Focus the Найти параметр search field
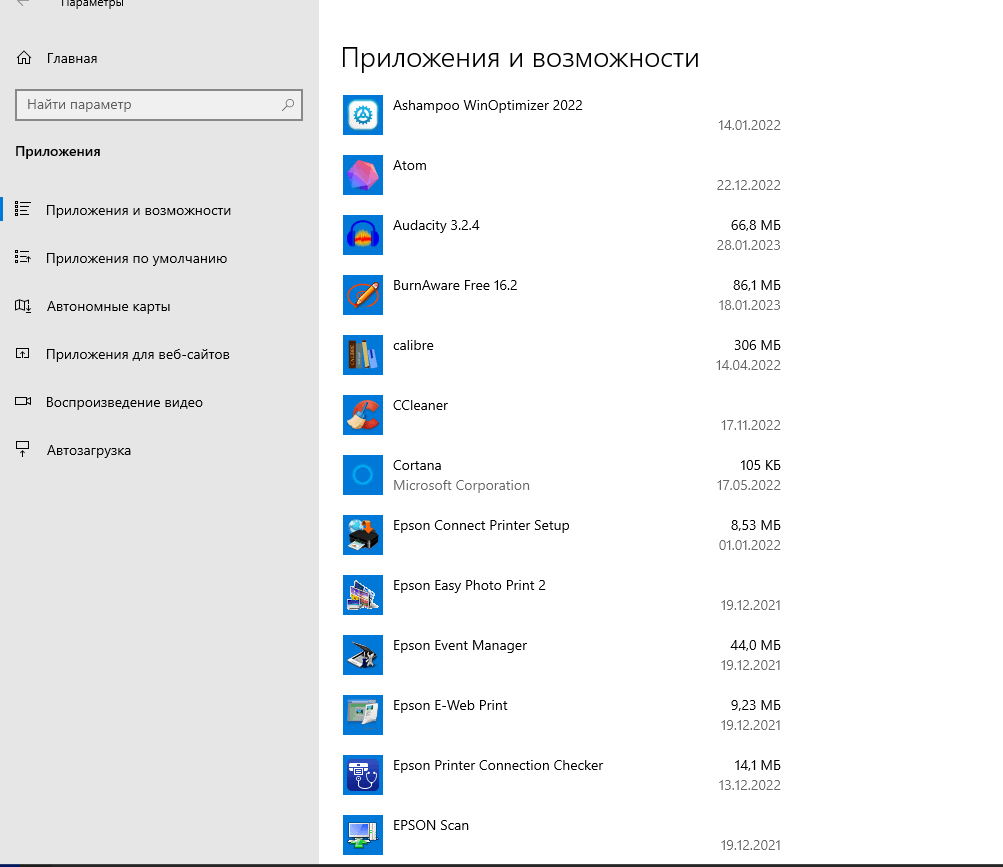The height and width of the screenshot is (867, 1003). [159, 105]
